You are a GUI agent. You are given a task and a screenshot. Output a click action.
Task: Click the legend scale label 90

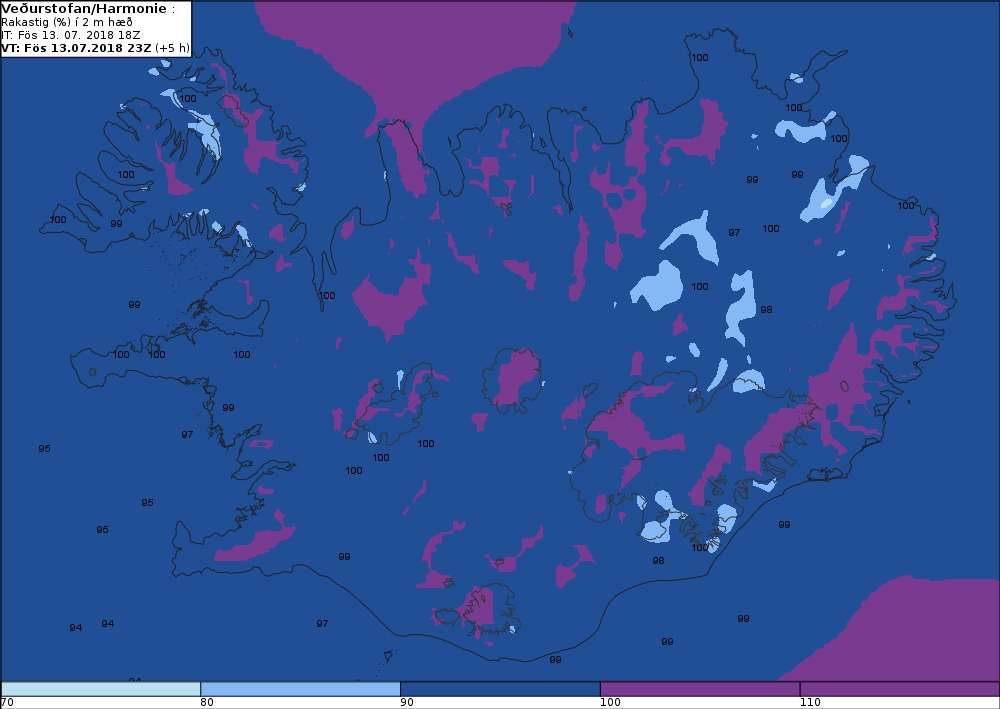[x=407, y=702]
